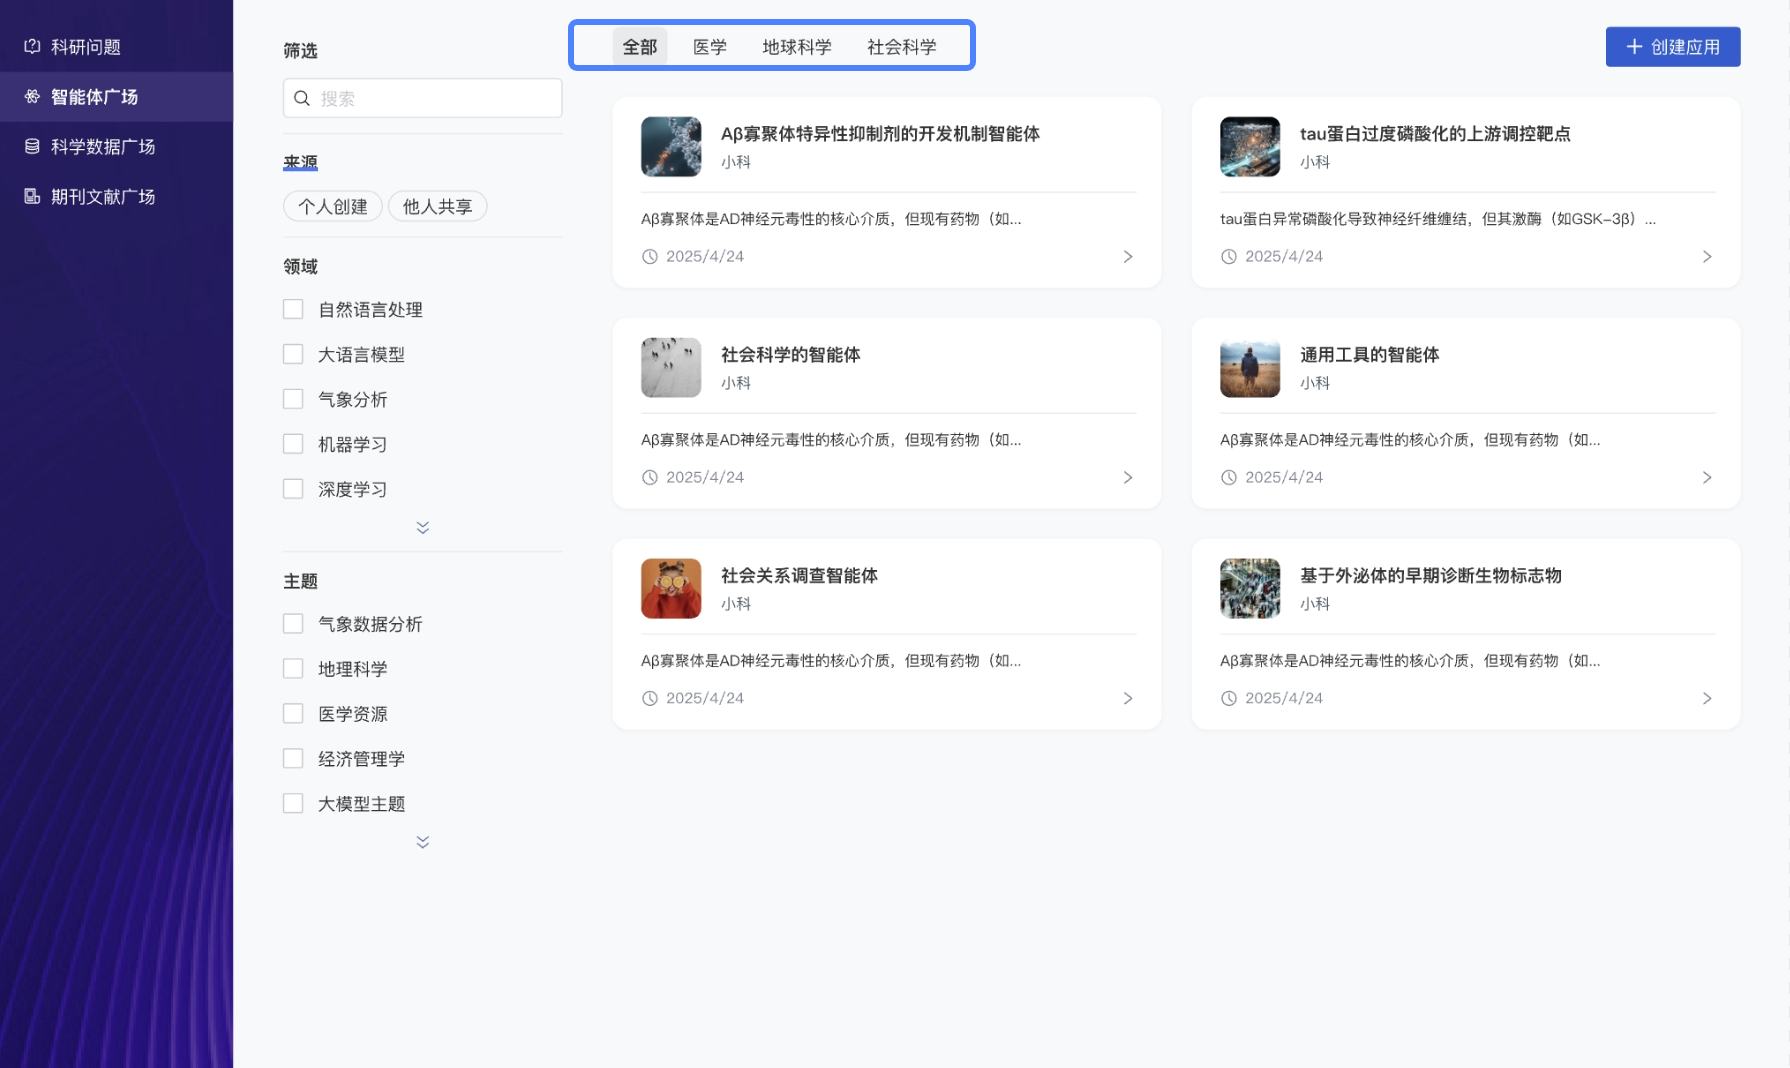Enable the 医学资源 topic checkbox
This screenshot has height=1068, width=1790.
[x=293, y=713]
